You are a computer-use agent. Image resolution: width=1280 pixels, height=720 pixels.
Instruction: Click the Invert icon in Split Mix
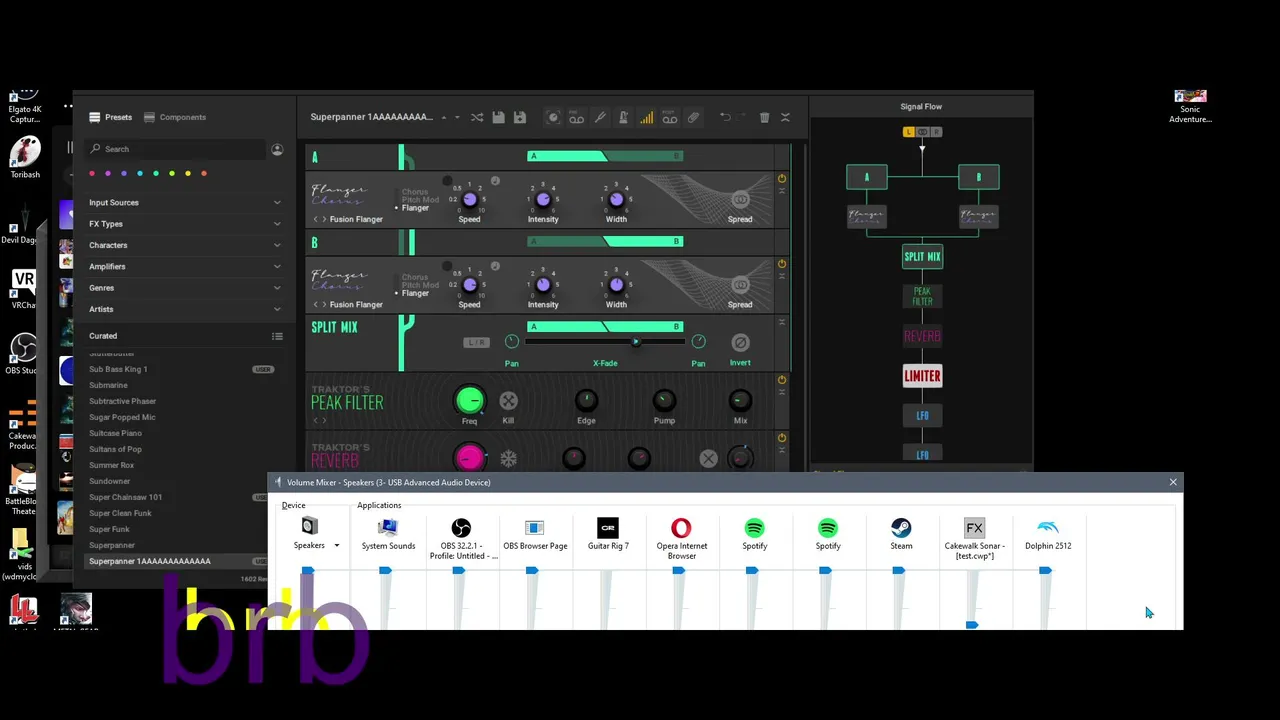740,342
